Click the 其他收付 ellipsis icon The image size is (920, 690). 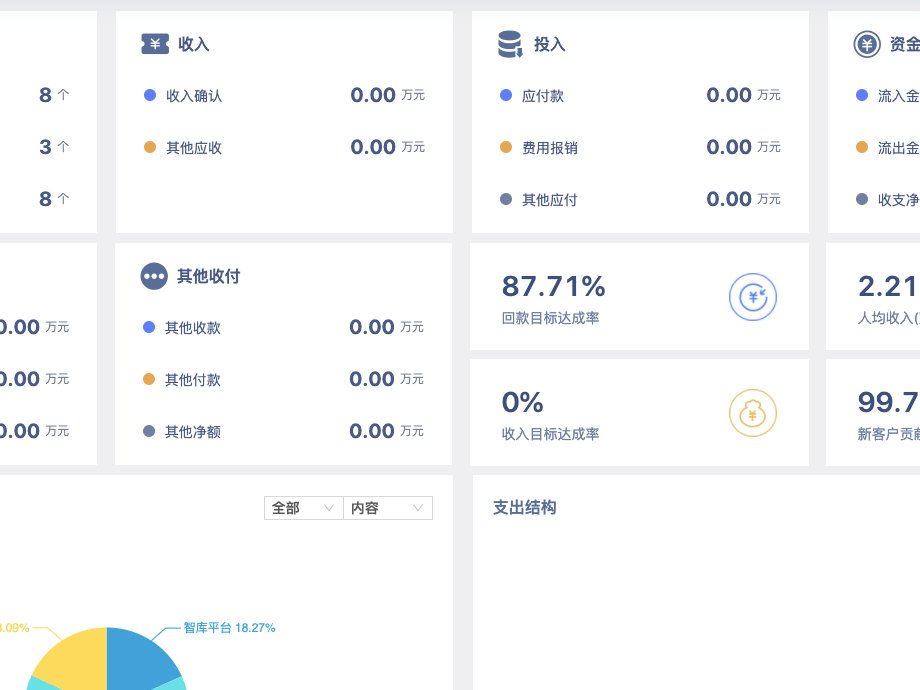pyautogui.click(x=154, y=276)
